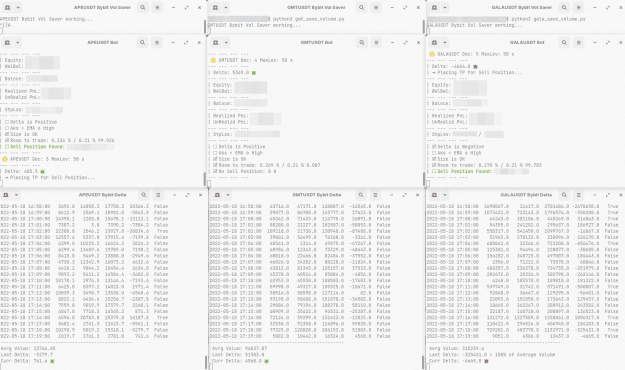Viewport: 625px width, 370px height.
Task: Expand tab dropdown in GMTUSDT Bybit Vol Saver
Action: click(x=226, y=8)
